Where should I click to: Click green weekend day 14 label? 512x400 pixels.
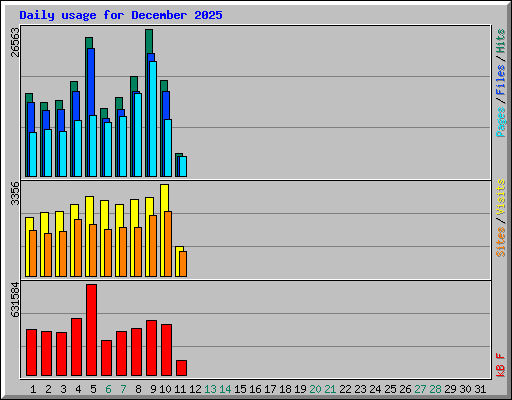[x=225, y=389]
